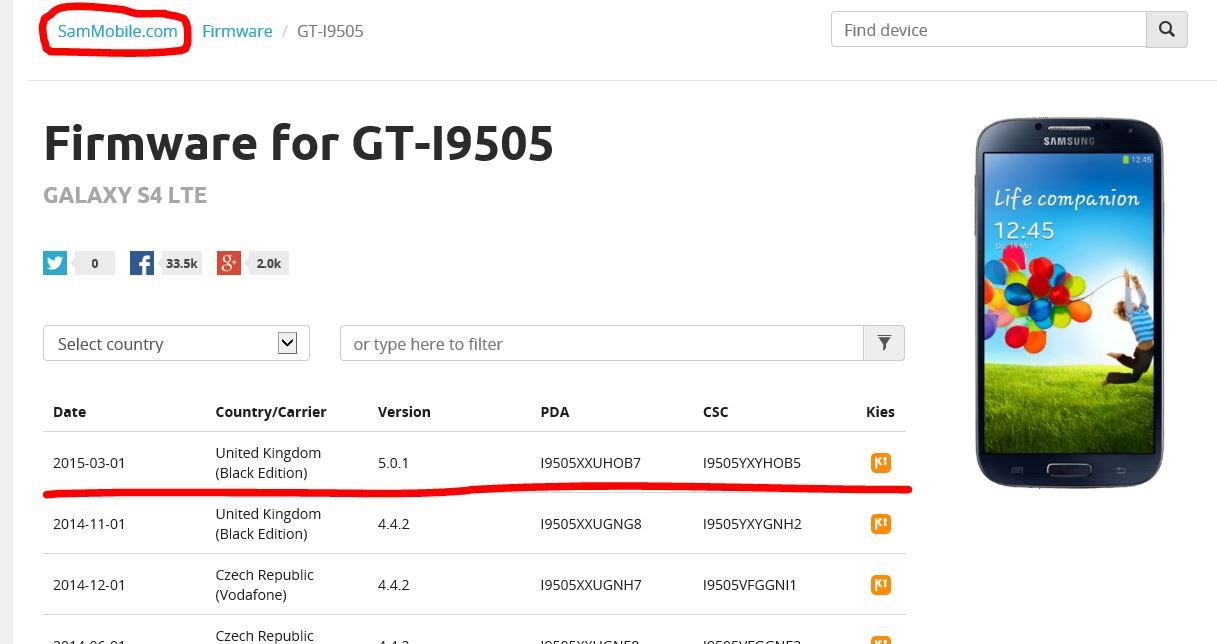Open the SamMobile.com home link
This screenshot has height=644, width=1217.
coord(117,31)
